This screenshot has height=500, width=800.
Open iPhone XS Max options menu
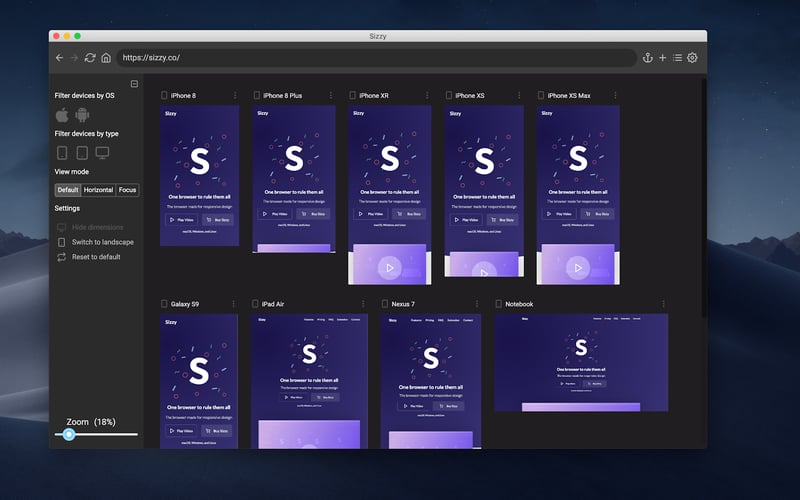click(615, 95)
